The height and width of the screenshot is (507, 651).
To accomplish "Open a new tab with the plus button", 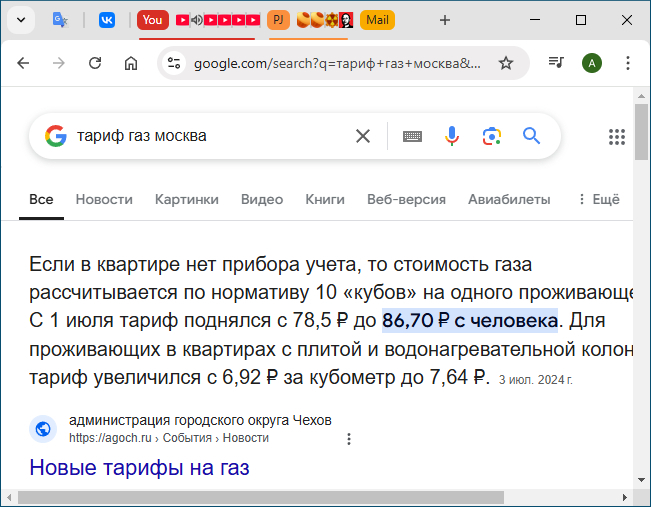I will point(445,20).
